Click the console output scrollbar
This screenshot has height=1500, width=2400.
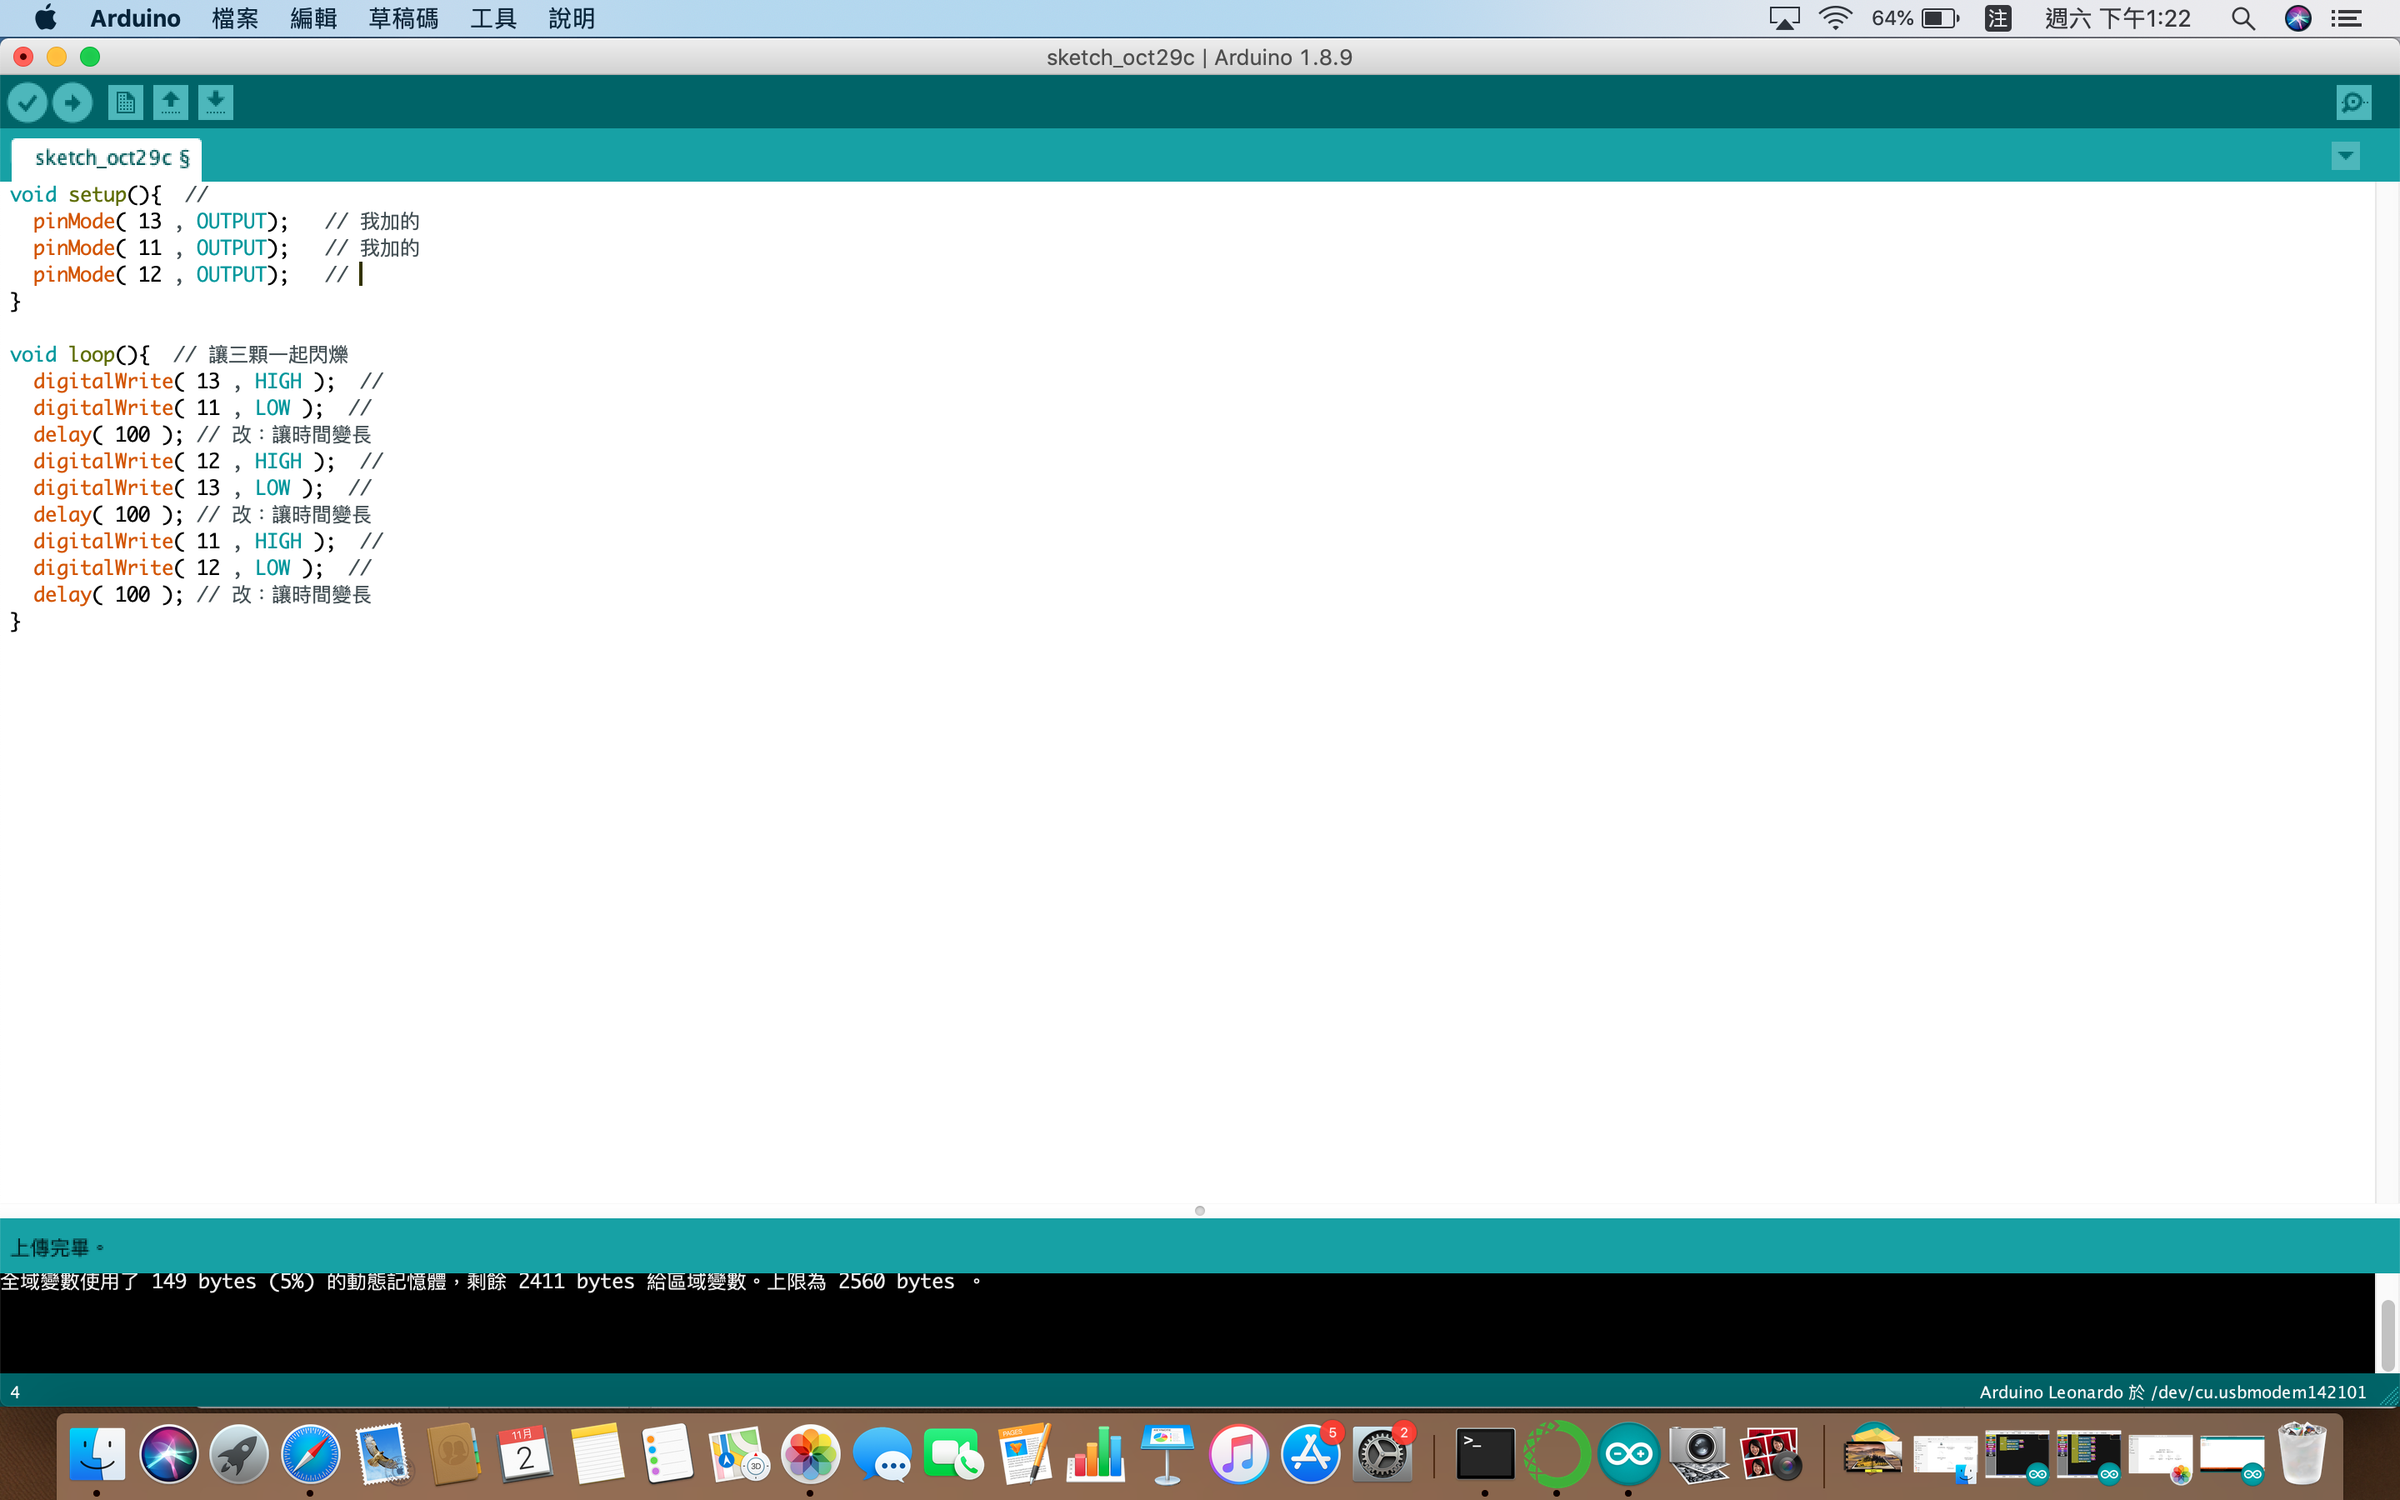(2387, 1334)
